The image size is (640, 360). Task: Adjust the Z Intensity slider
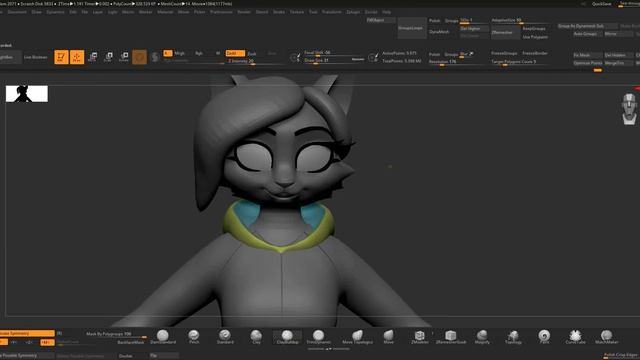[x=255, y=61]
